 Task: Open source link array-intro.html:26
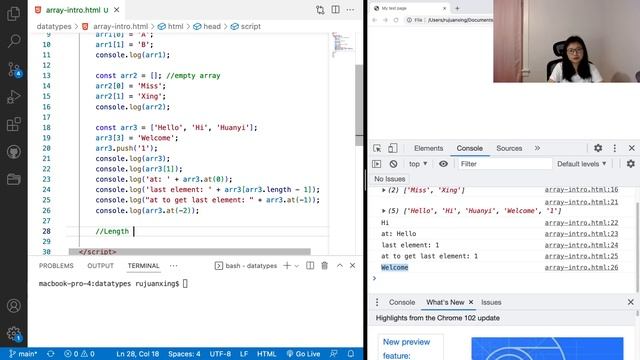click(581, 267)
